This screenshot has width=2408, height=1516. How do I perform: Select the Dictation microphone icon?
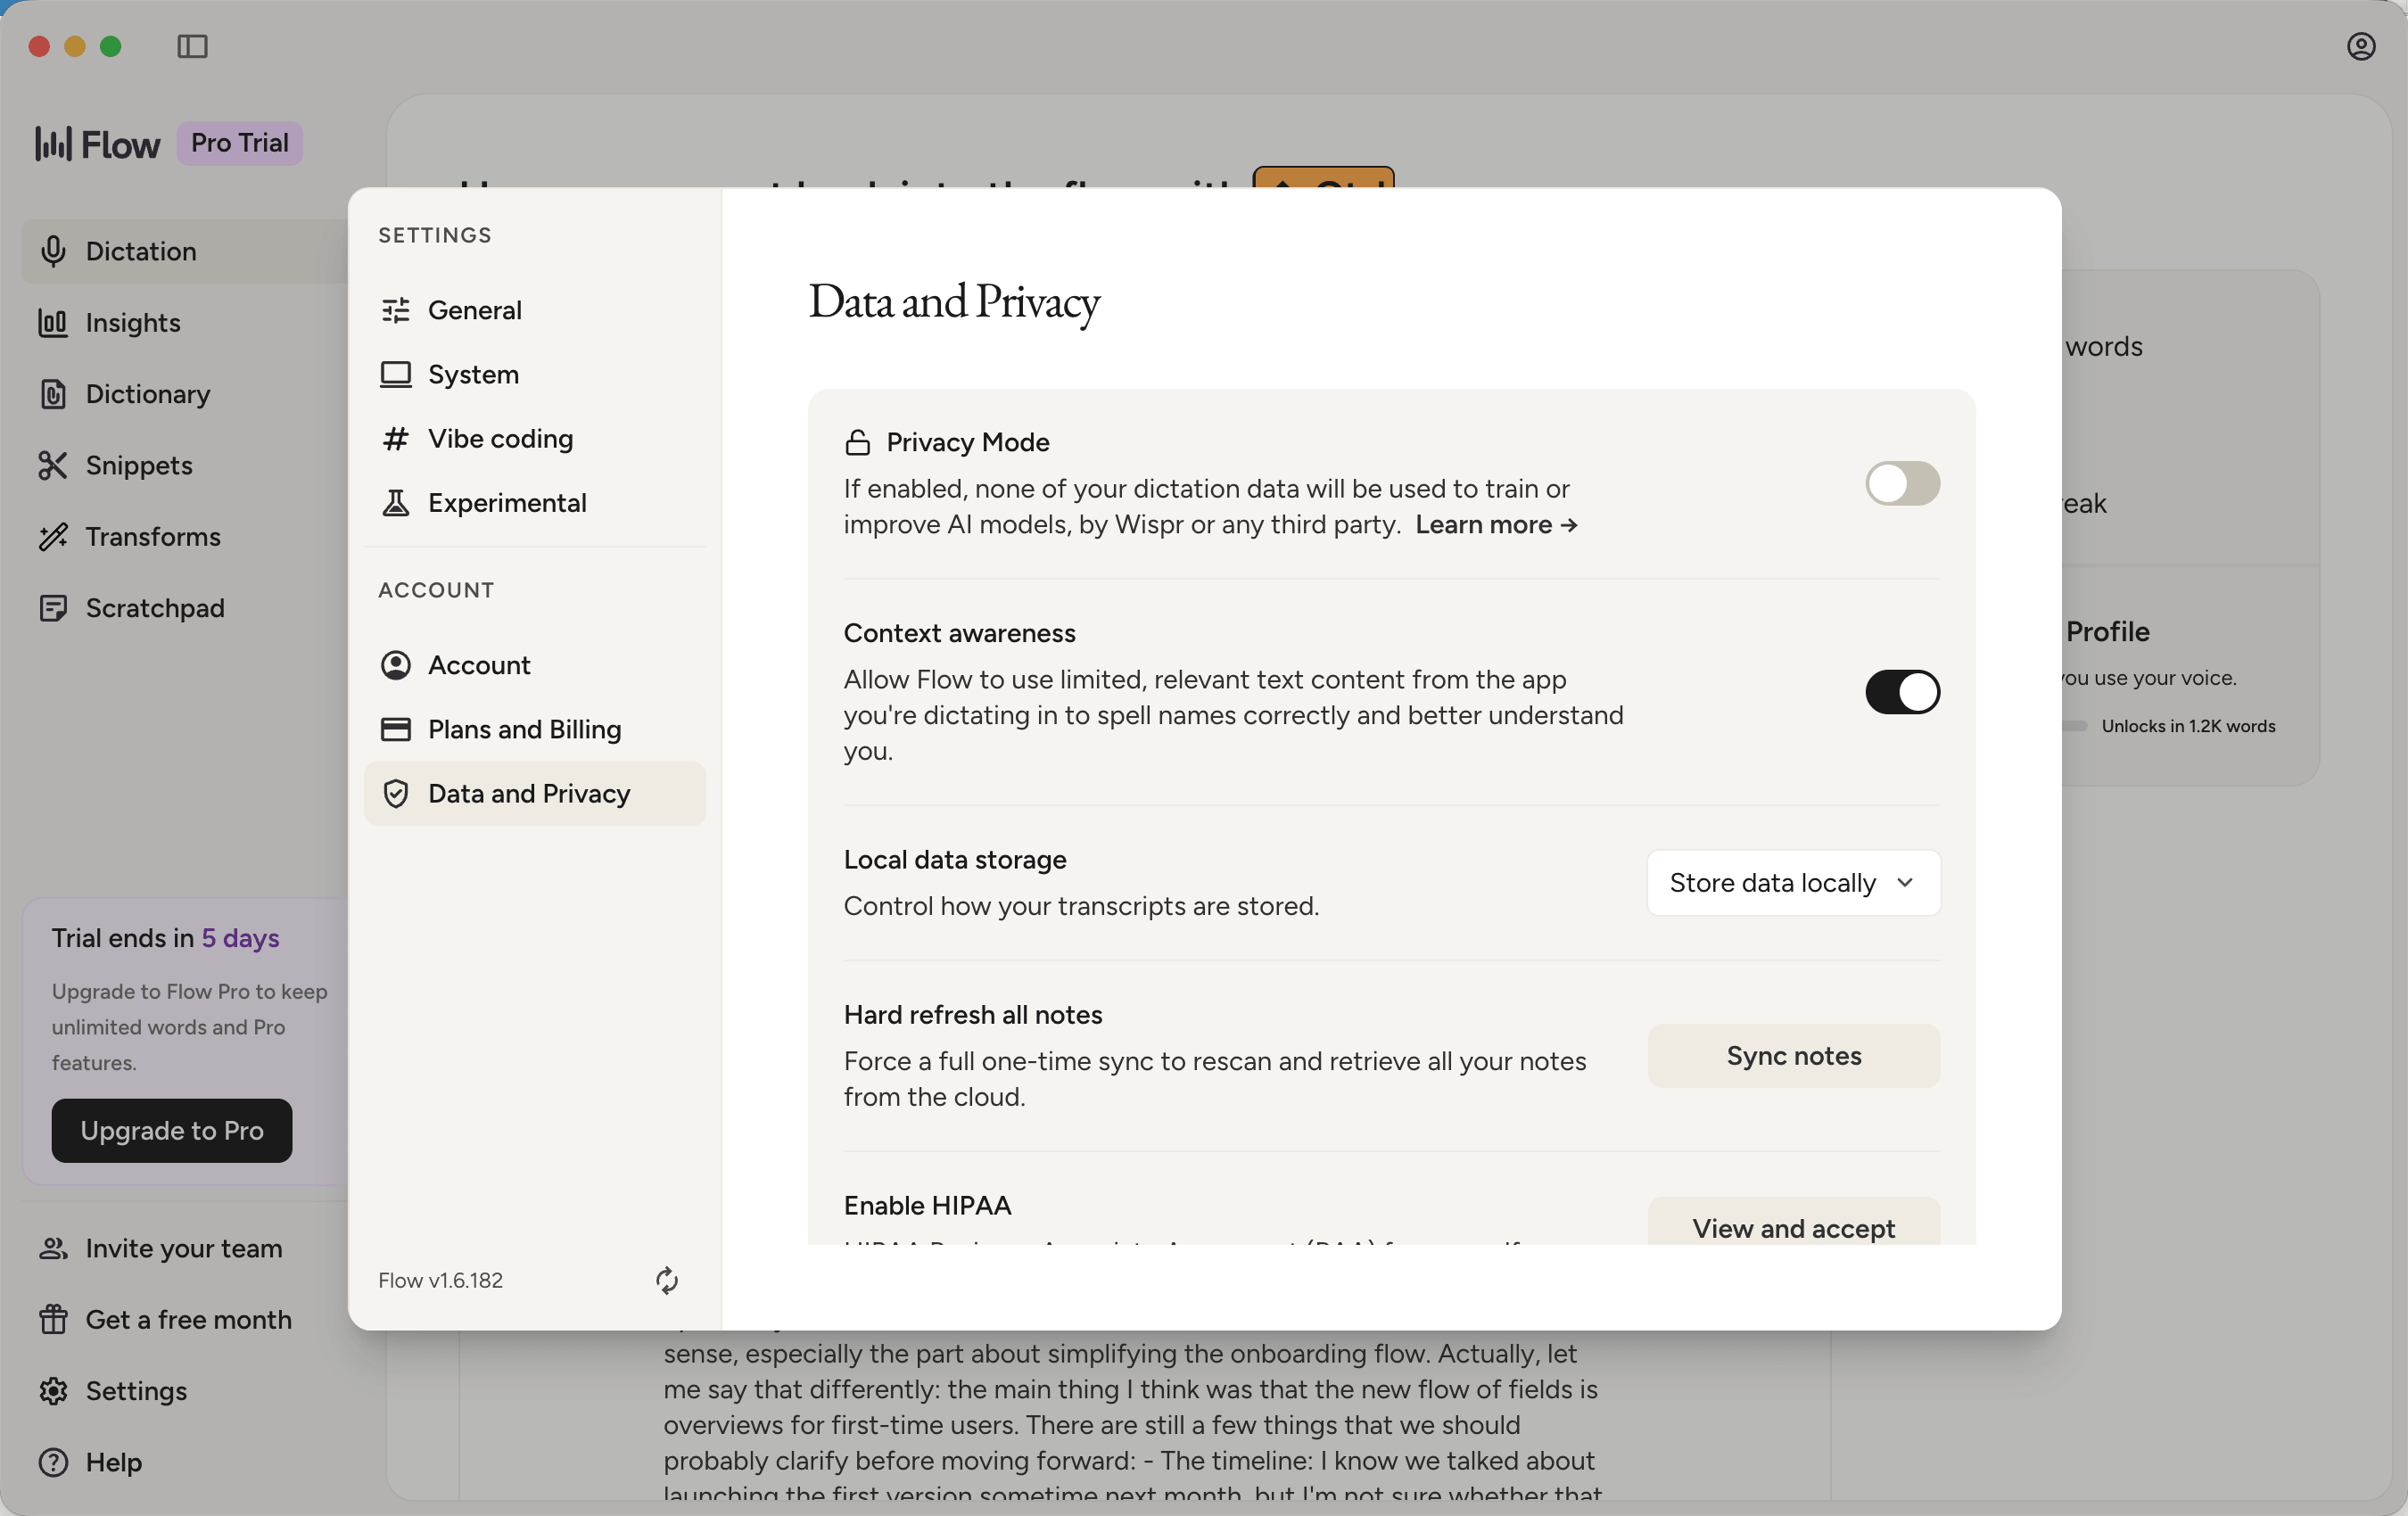pos(53,251)
